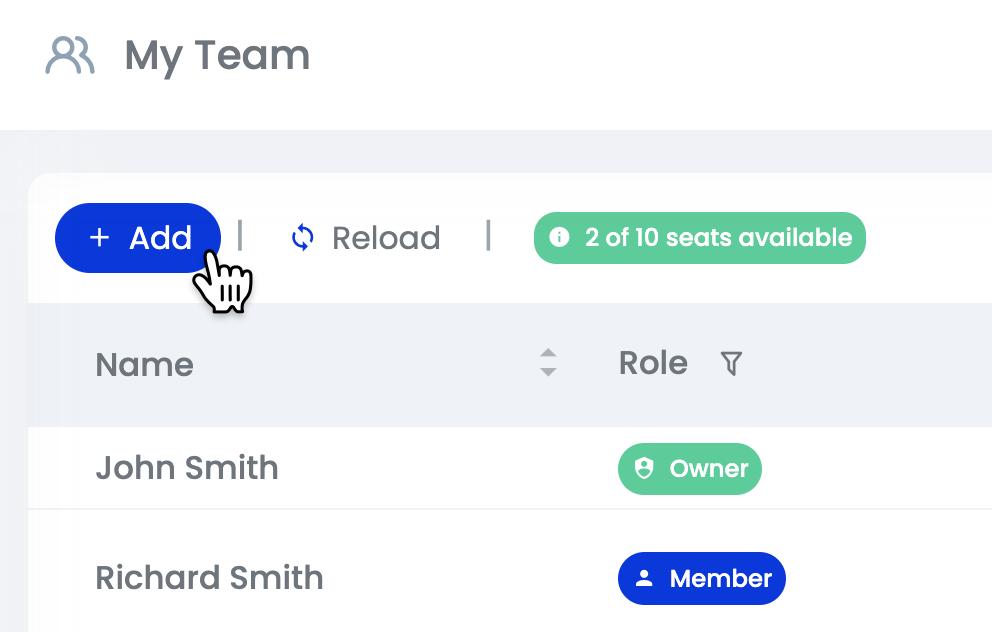Image resolution: width=992 pixels, height=632 pixels.
Task: Sort names descending with the lower sort arrow
Action: (548, 371)
